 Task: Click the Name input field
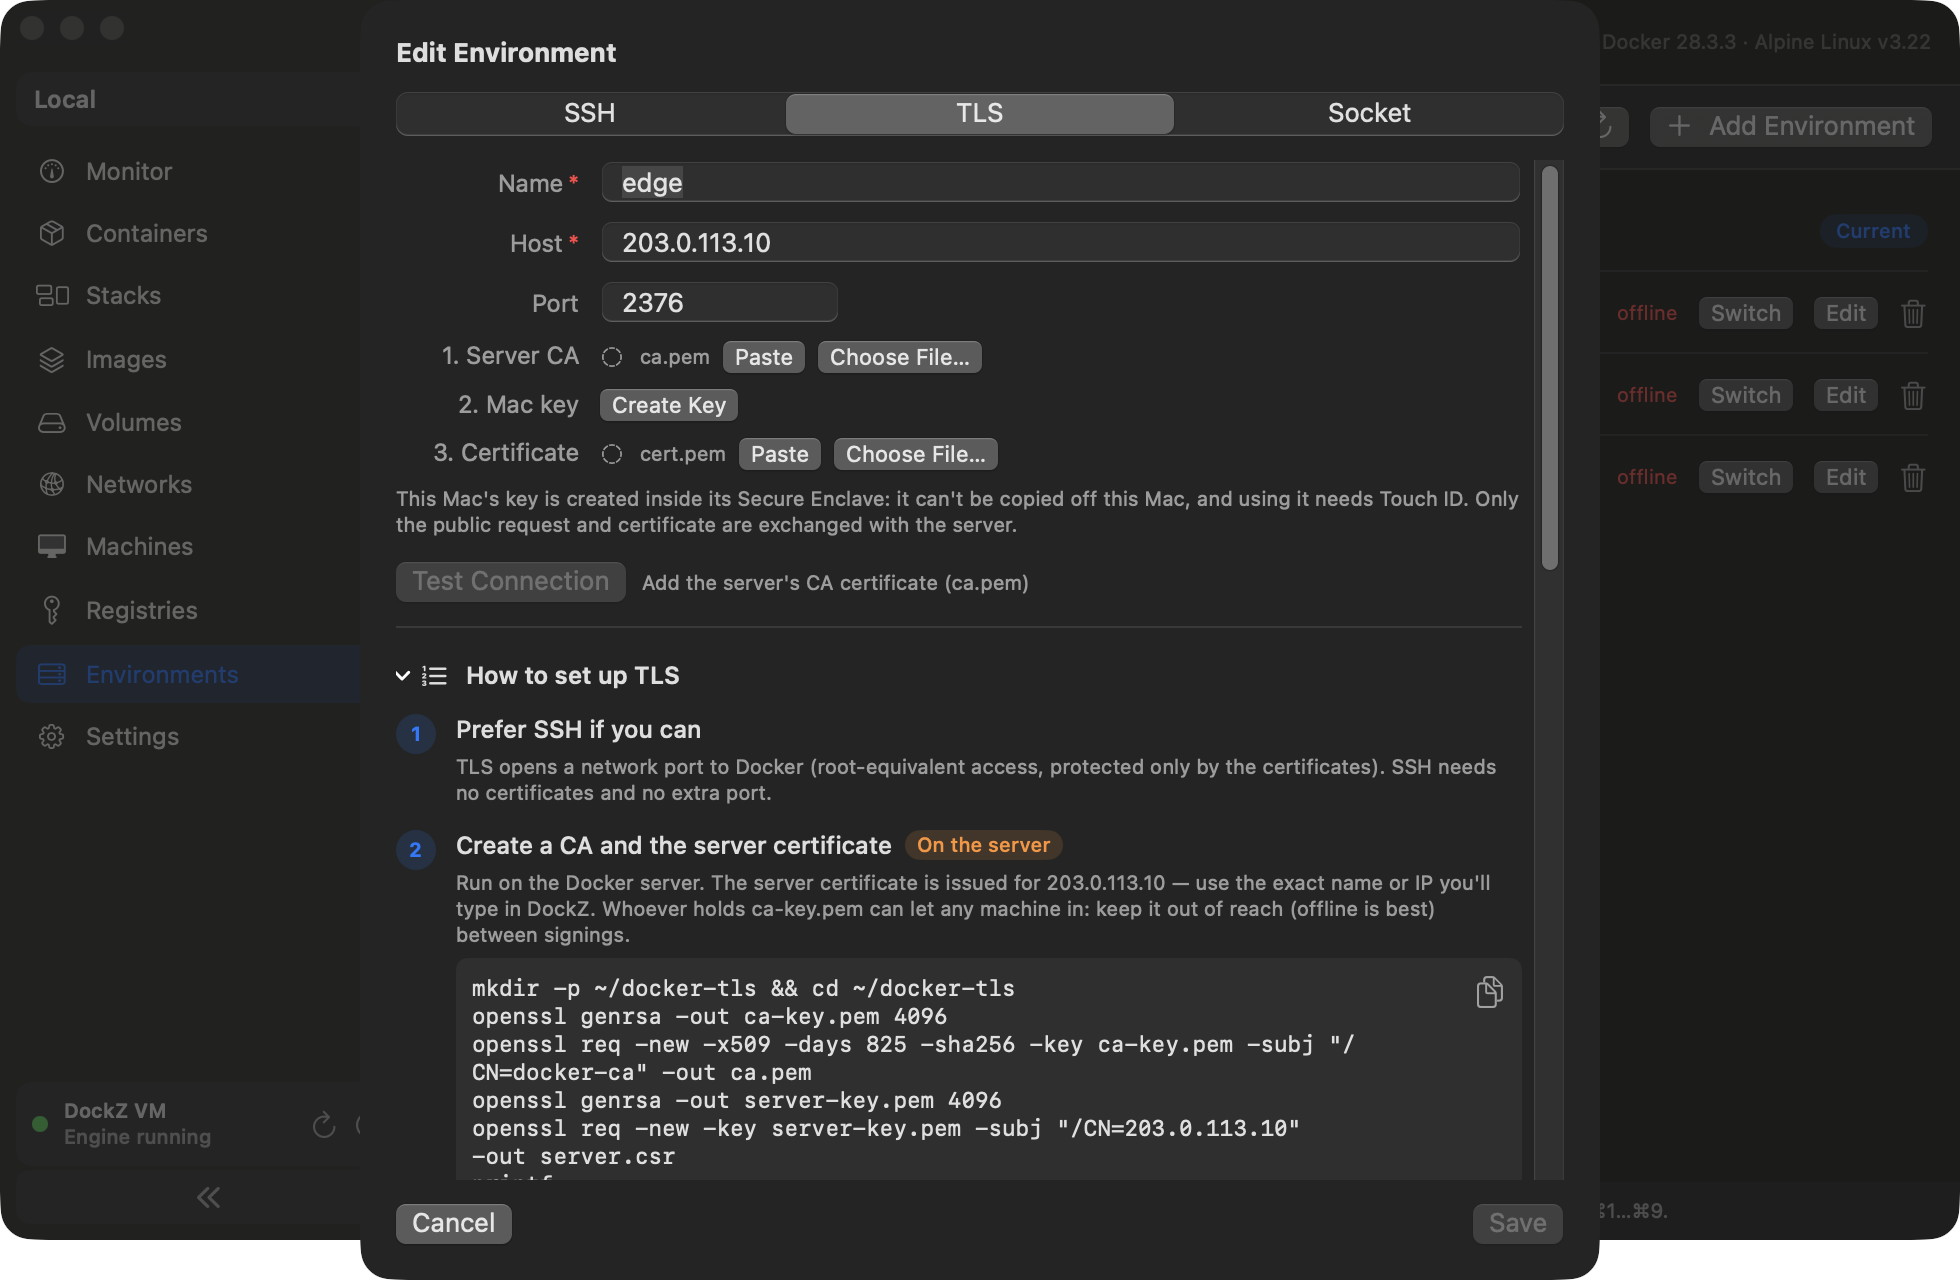[1060, 182]
